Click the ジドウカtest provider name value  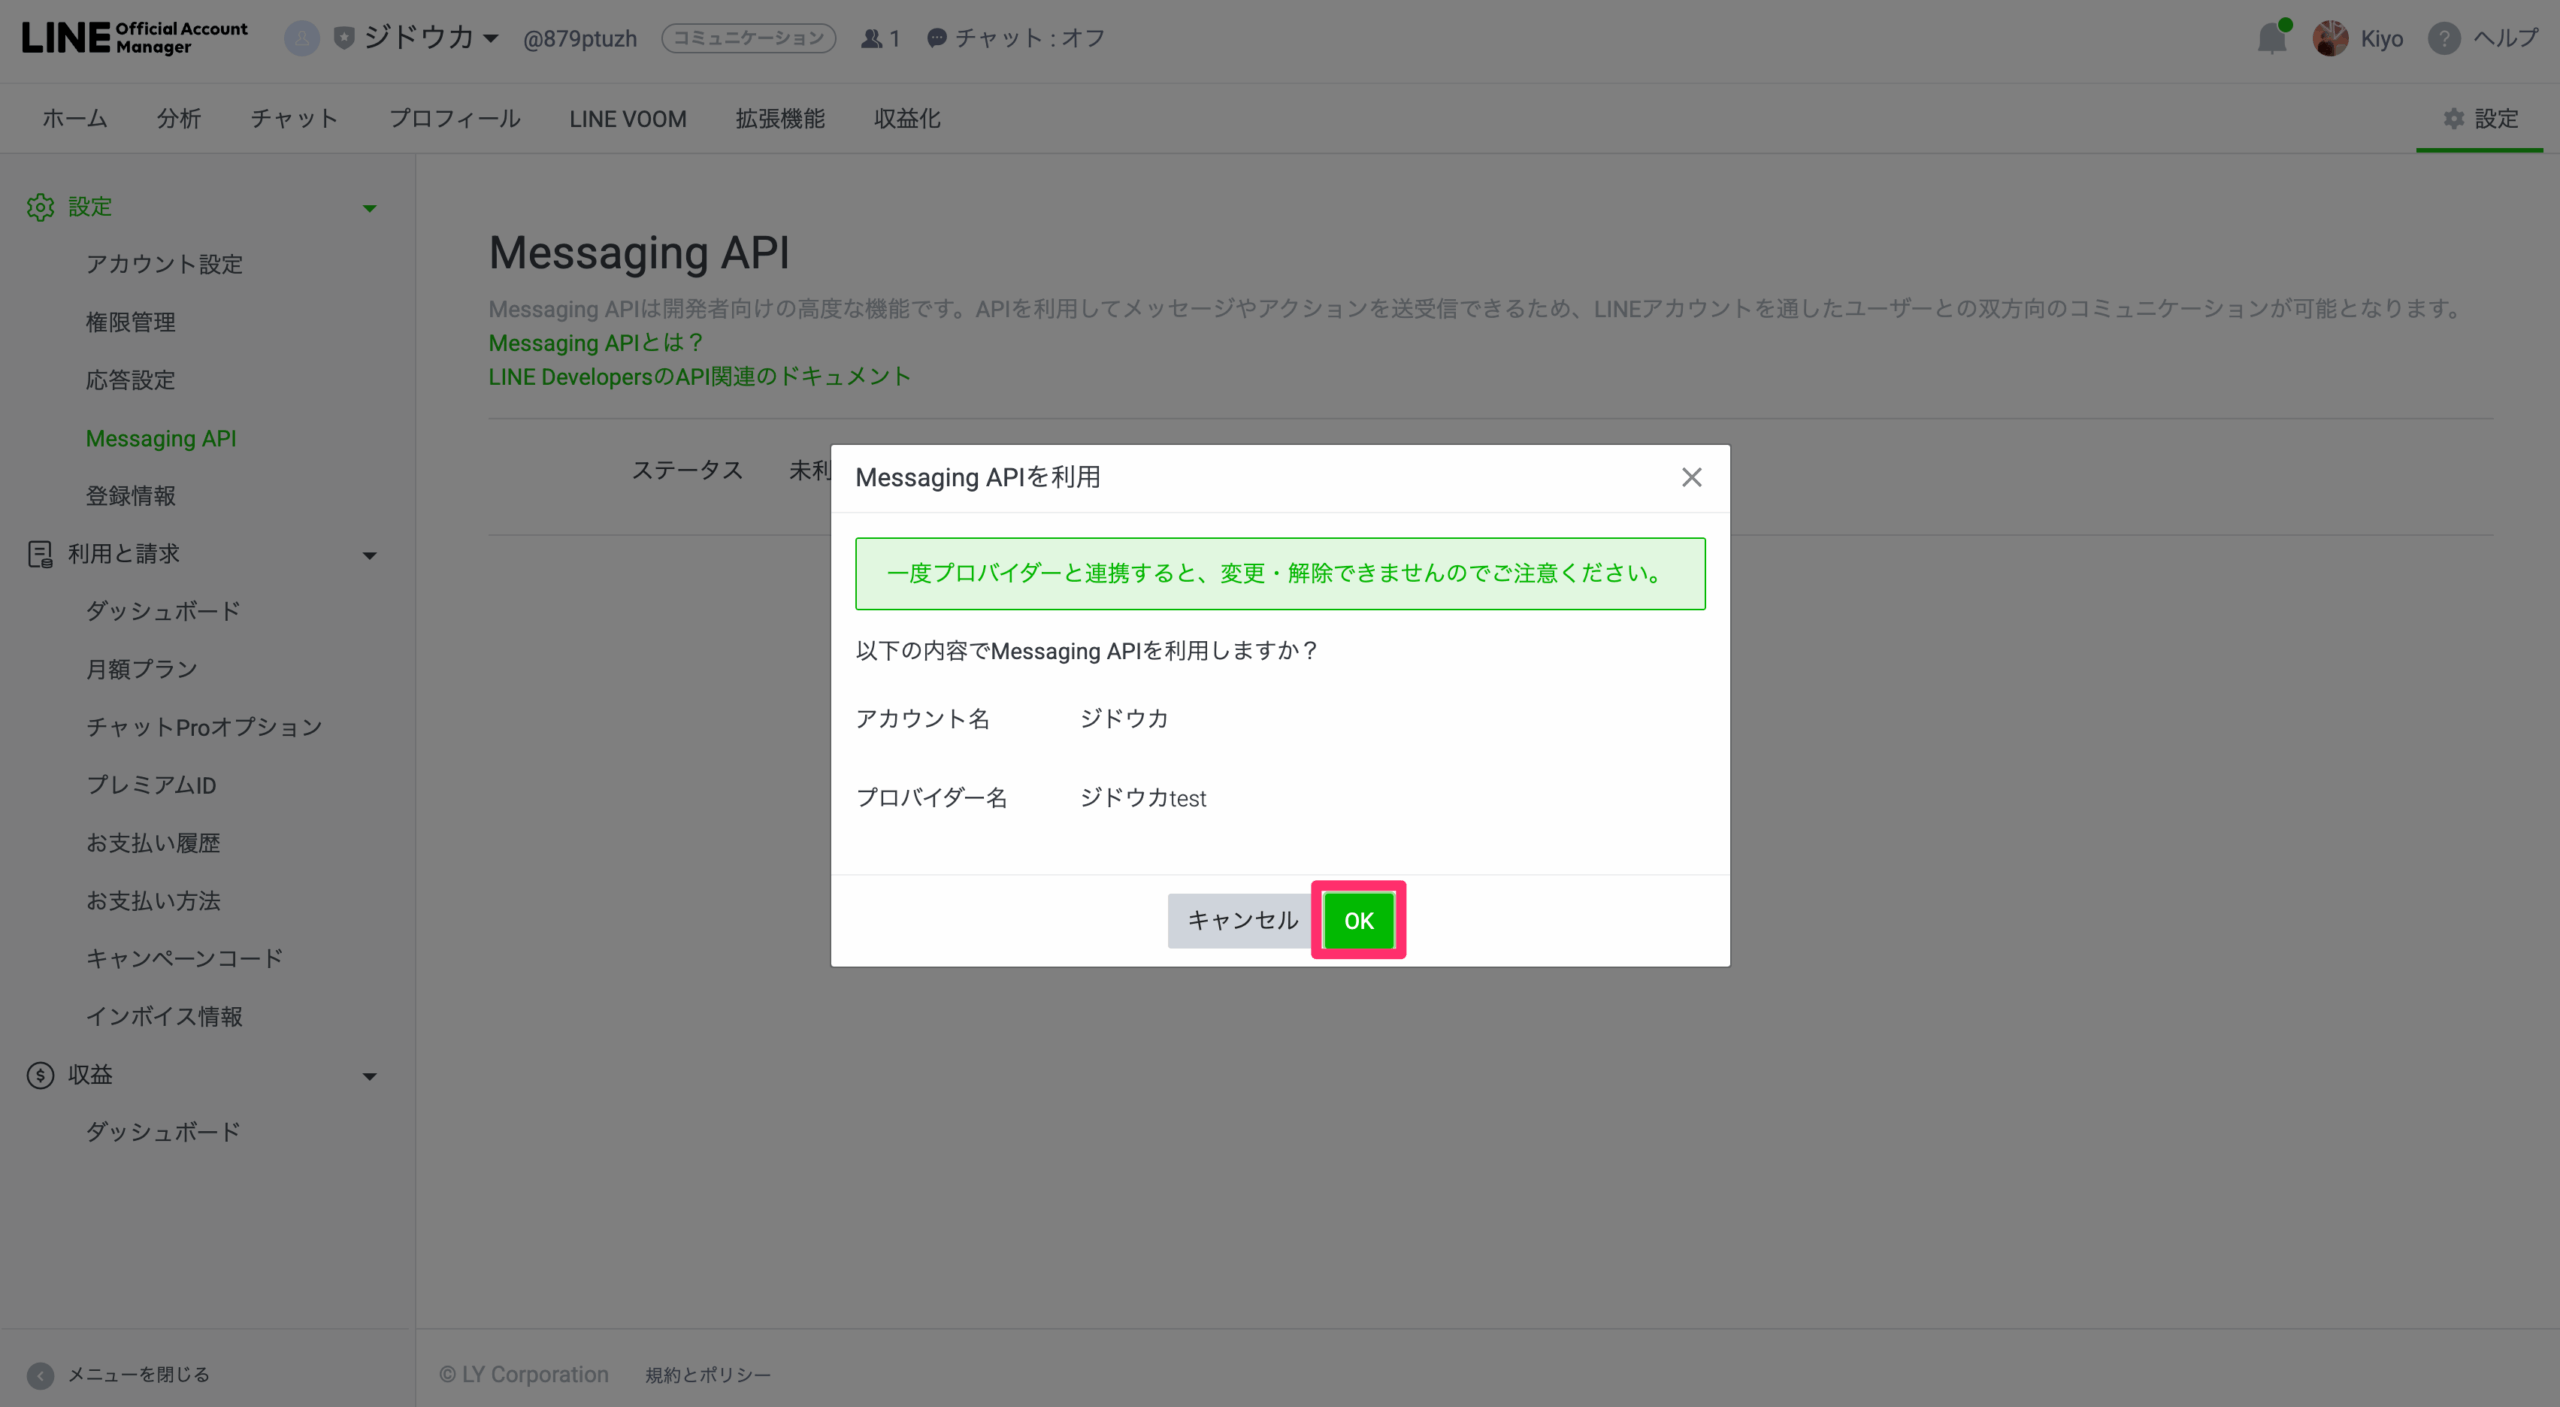[x=1143, y=798]
